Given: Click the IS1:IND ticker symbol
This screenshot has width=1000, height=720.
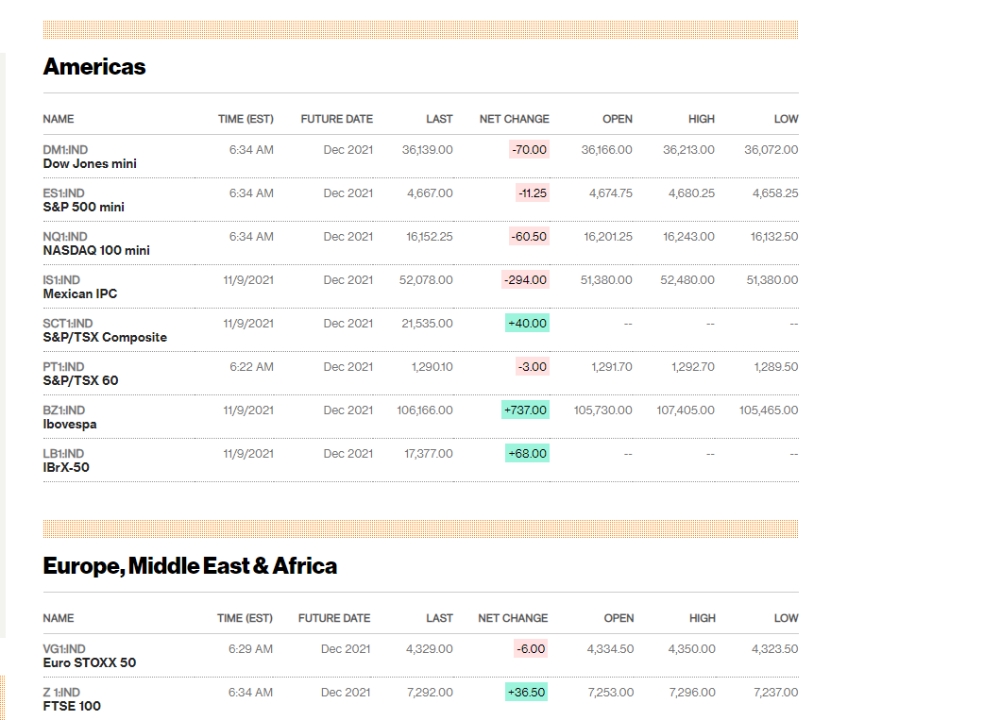Looking at the screenshot, I should (61, 280).
